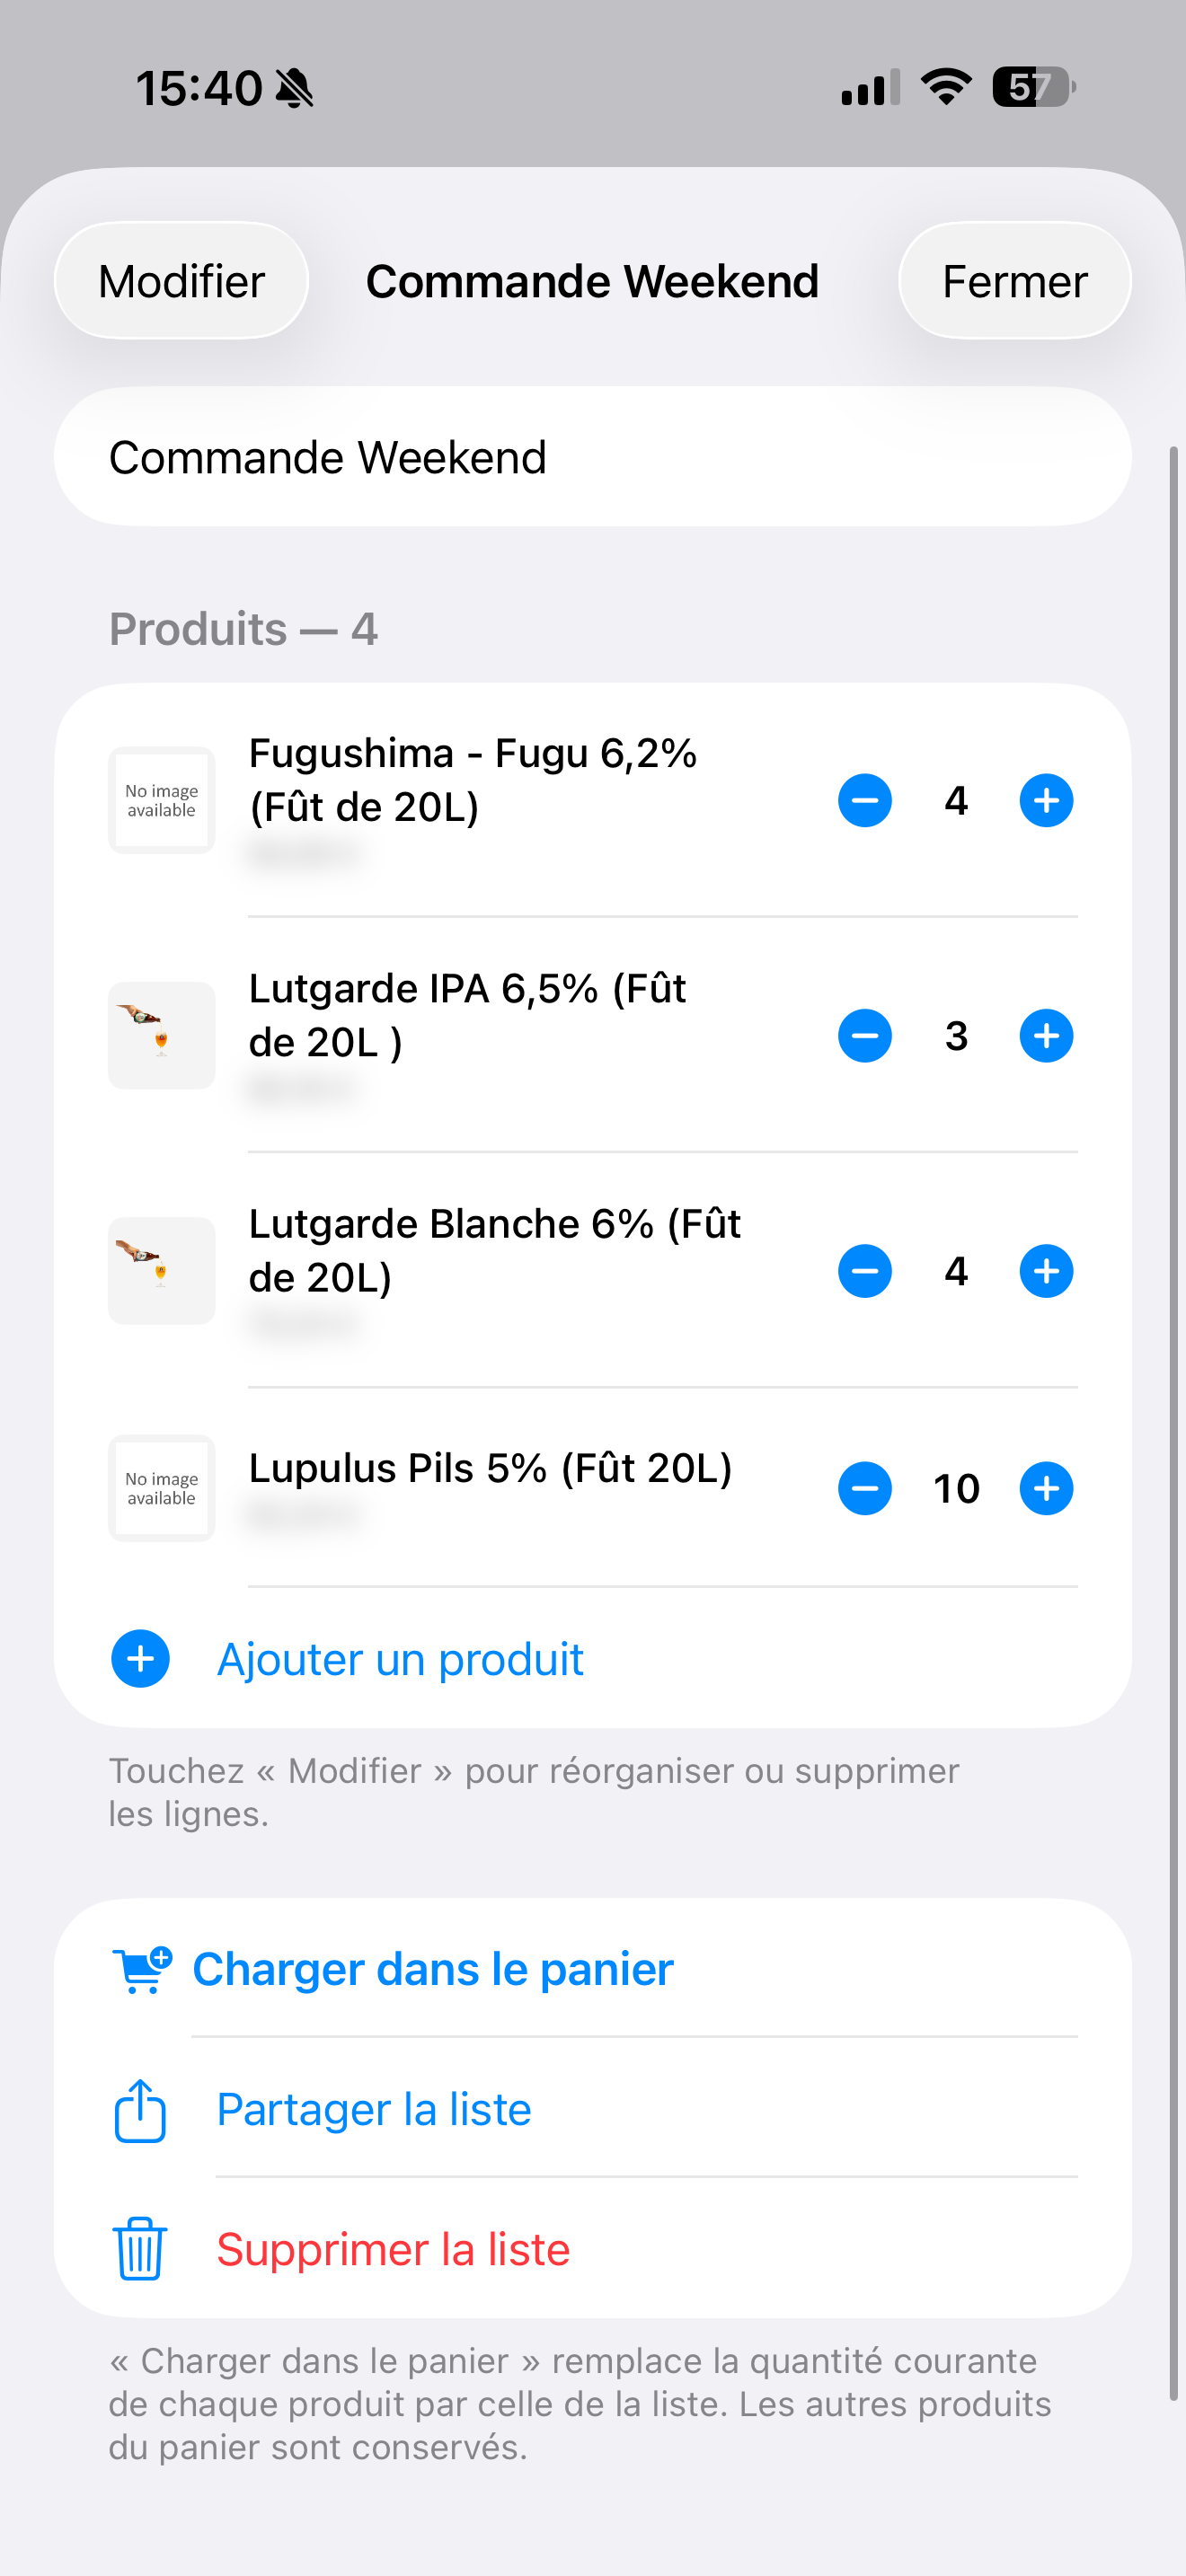Screen dimensions: 1186x2576
Task: Increase the Fugushima Fugu quantity
Action: pyautogui.click(x=1046, y=800)
